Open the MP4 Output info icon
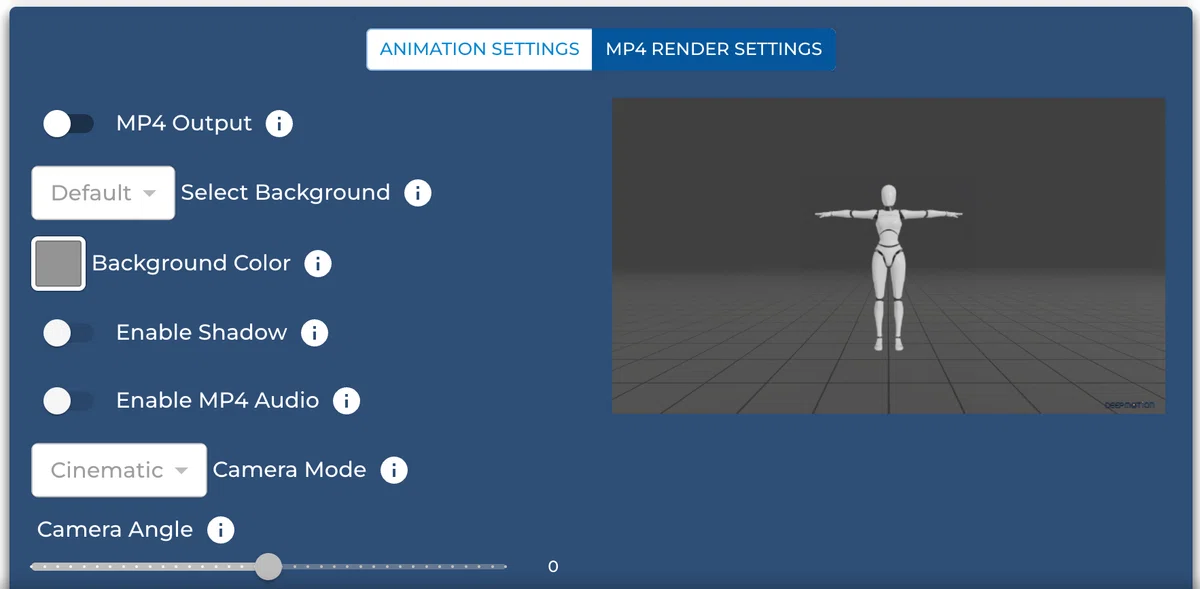Image resolution: width=1200 pixels, height=589 pixels. click(x=279, y=124)
